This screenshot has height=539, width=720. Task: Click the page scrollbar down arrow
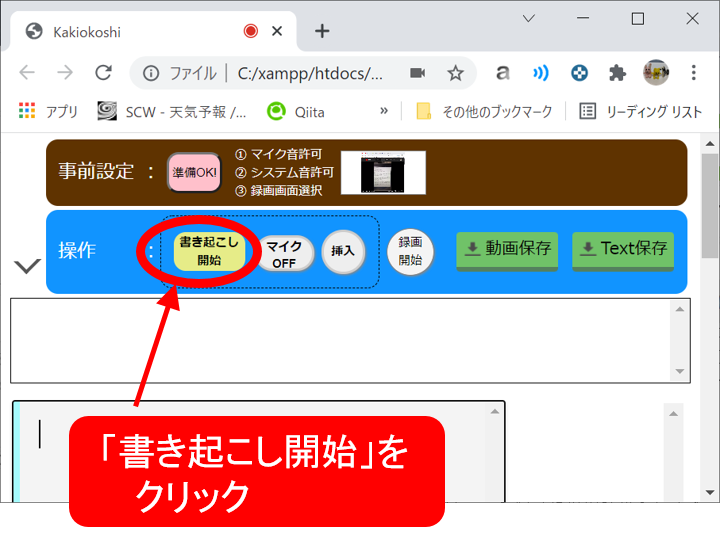[x=710, y=493]
